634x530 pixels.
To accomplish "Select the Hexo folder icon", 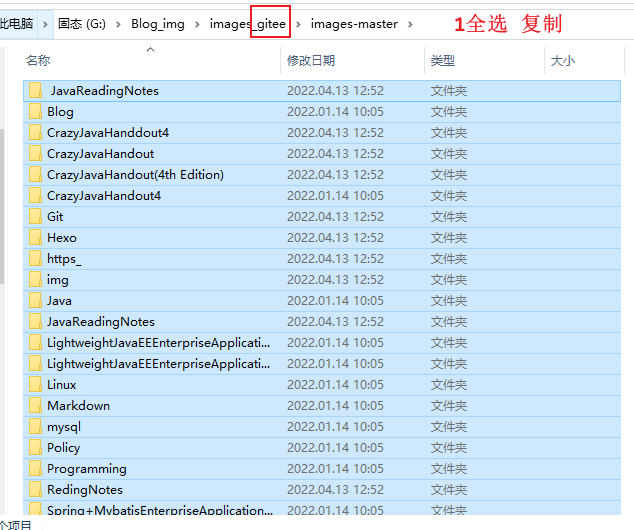I will pyautogui.click(x=35, y=238).
